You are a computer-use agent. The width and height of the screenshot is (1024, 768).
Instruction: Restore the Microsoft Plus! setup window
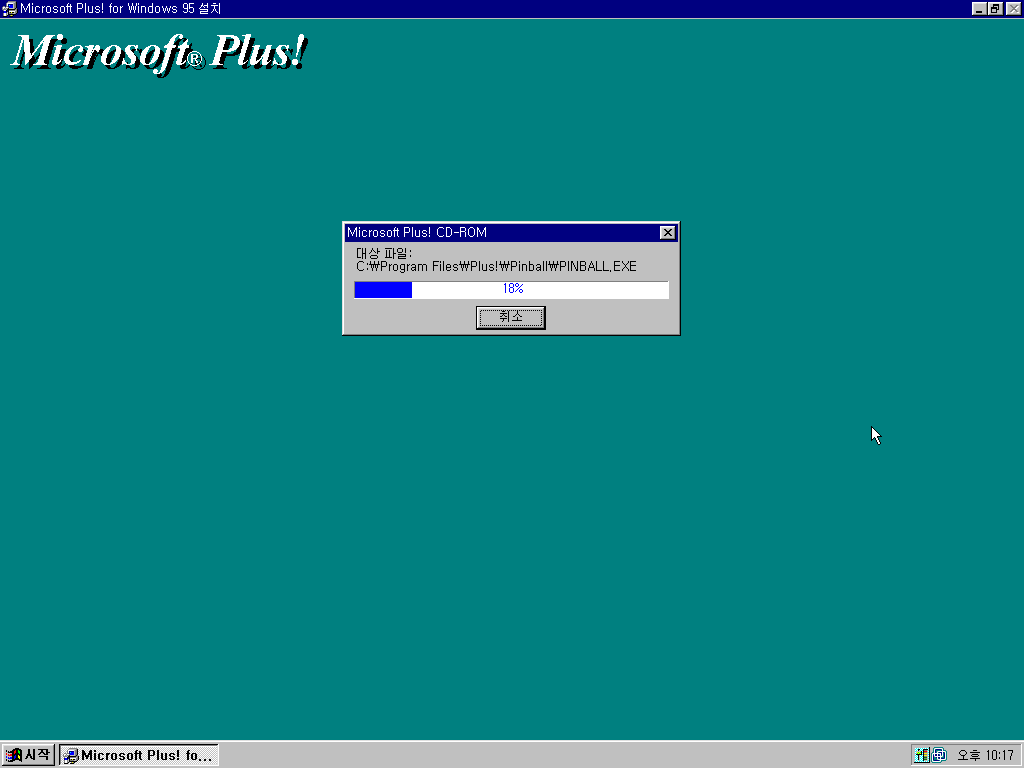tap(995, 8)
